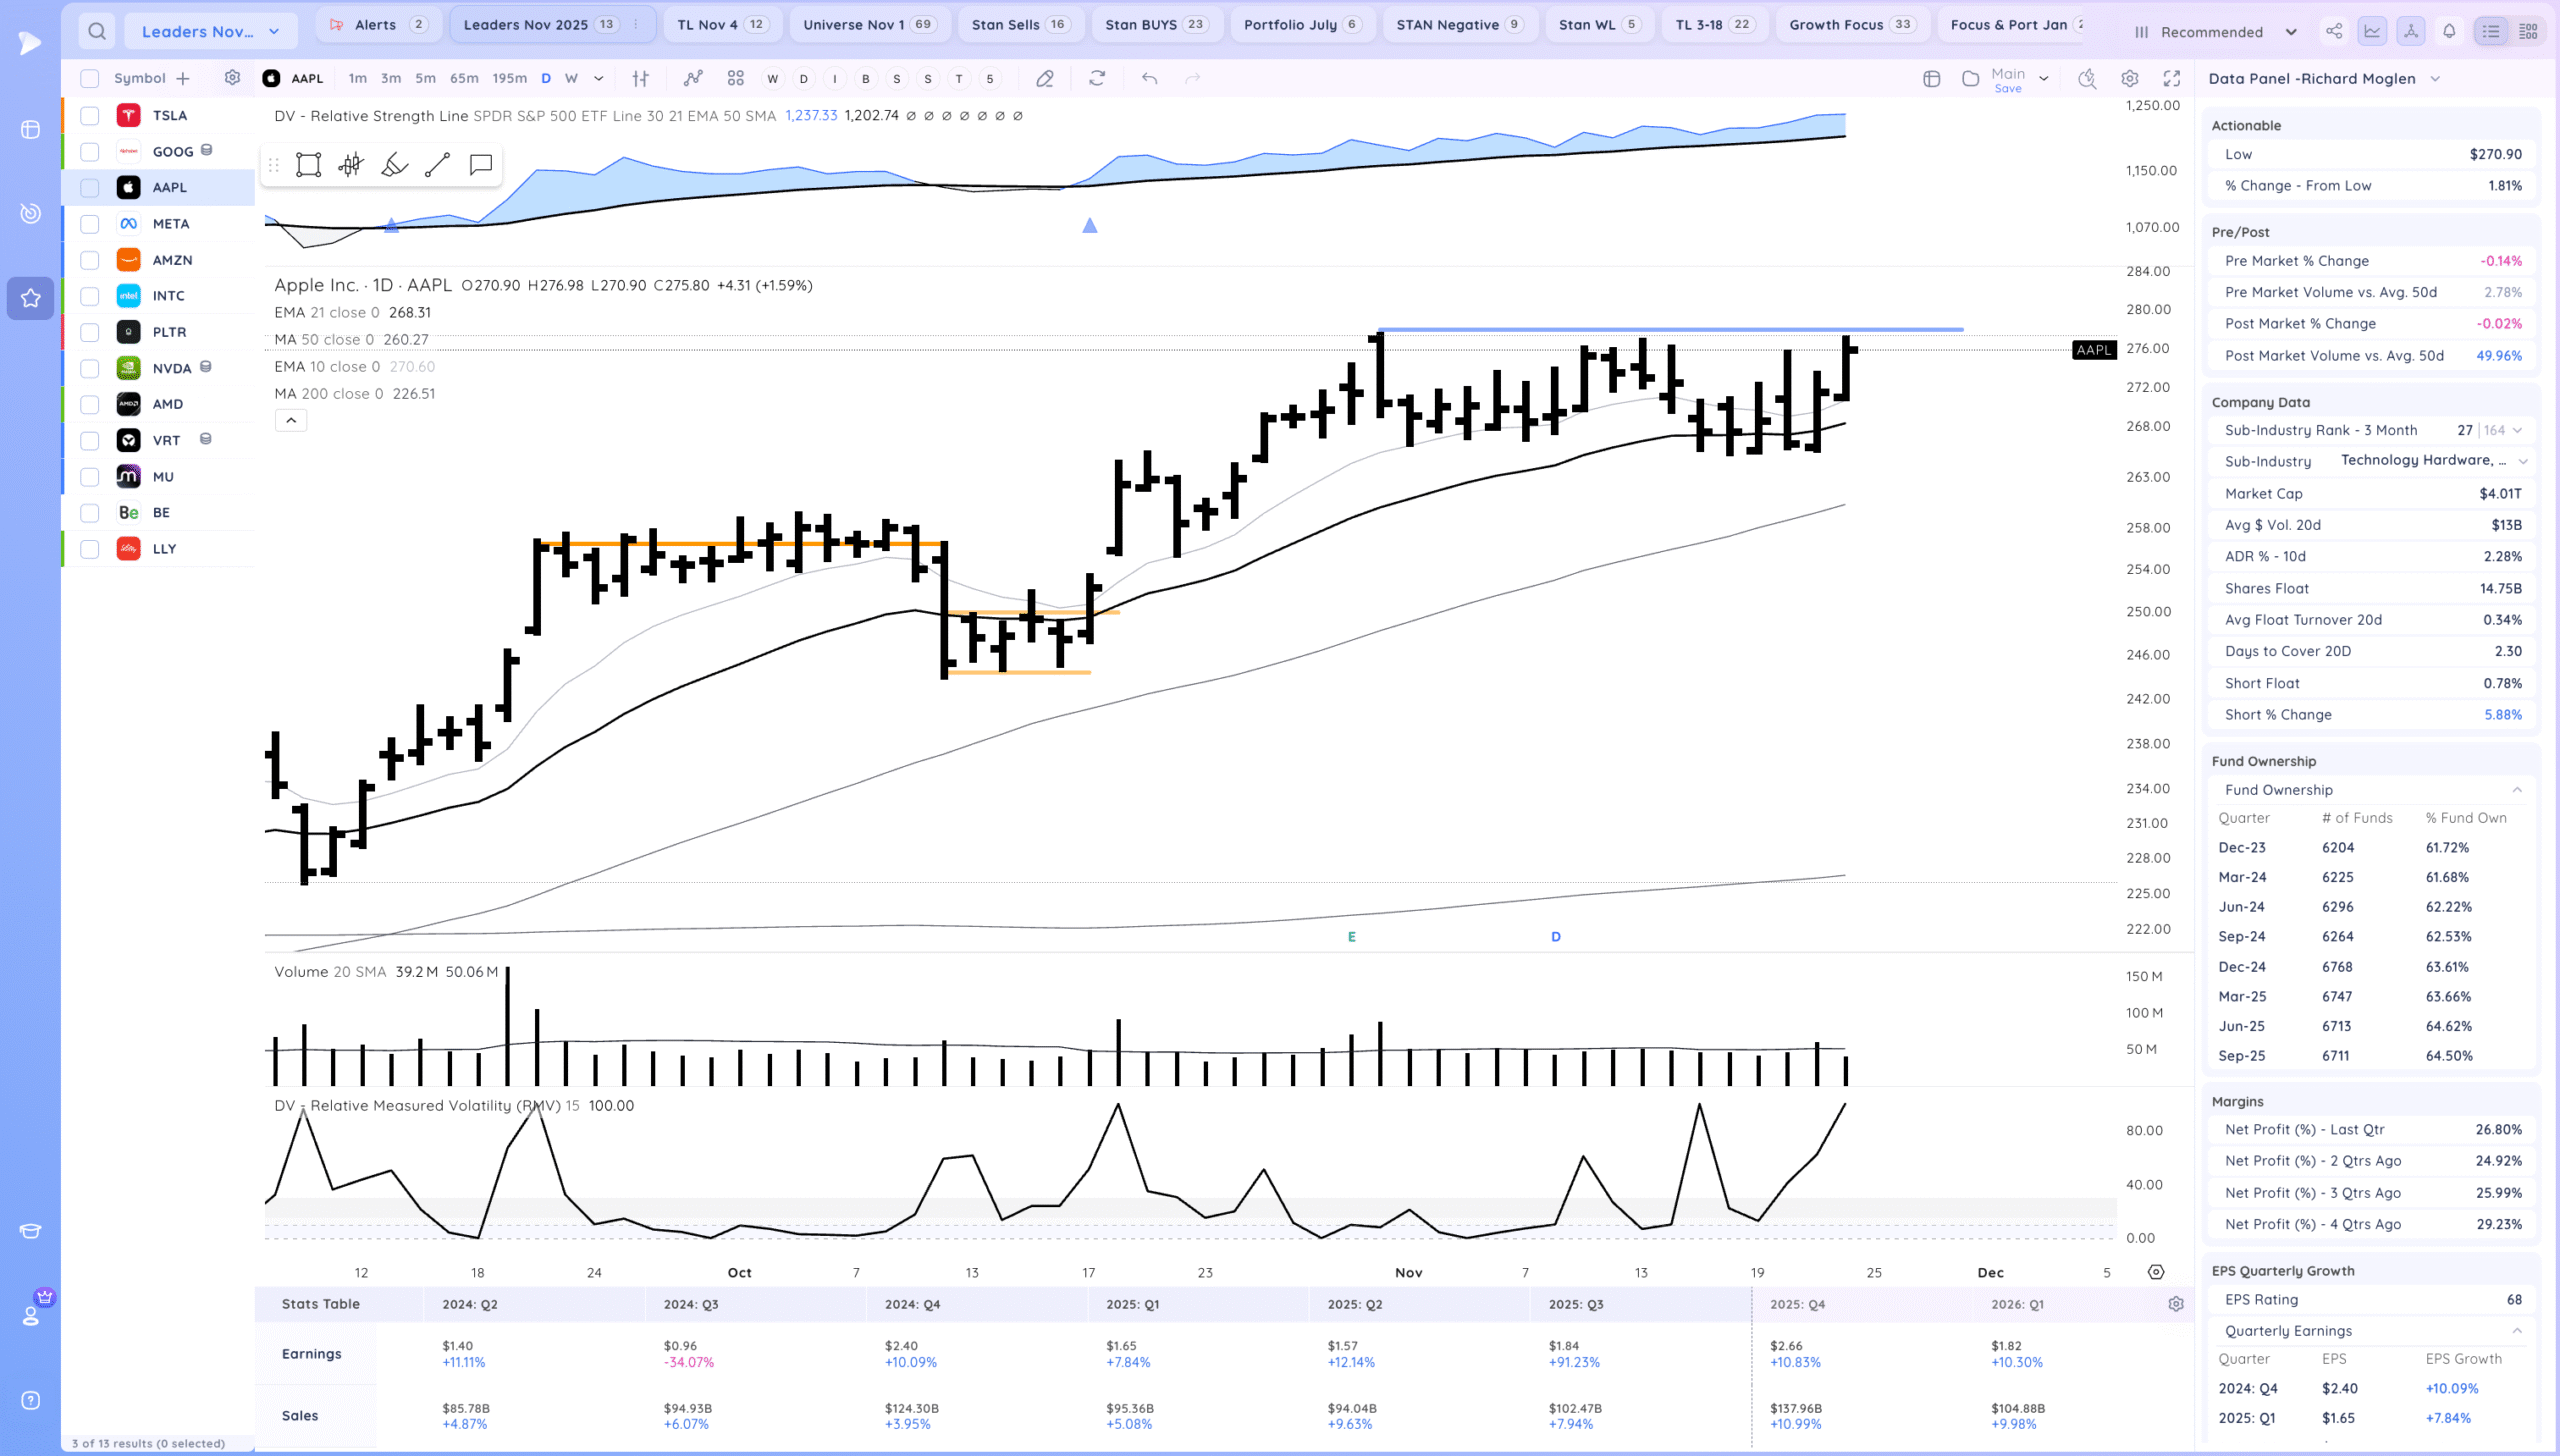Click the undo arrow icon
The height and width of the screenshot is (1456, 2560).
[x=1149, y=78]
